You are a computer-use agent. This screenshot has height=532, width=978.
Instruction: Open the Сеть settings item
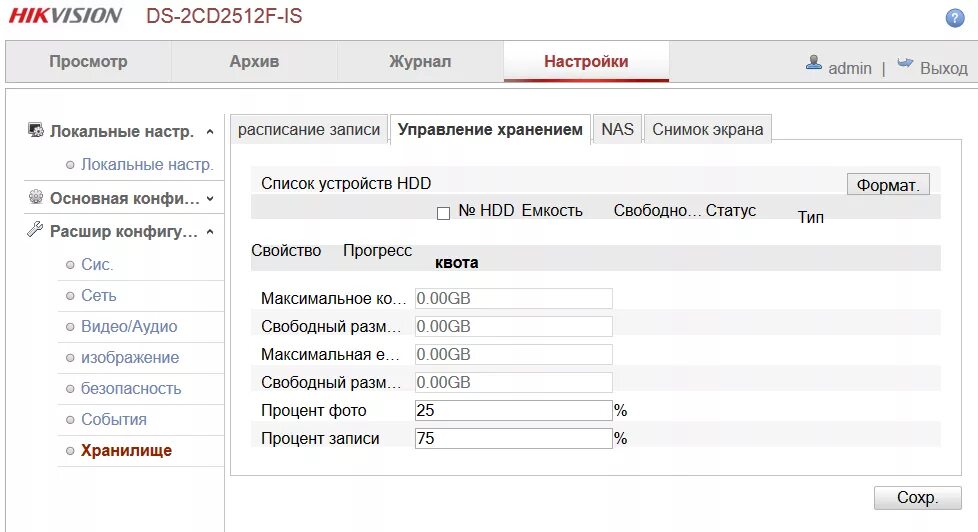(x=99, y=296)
